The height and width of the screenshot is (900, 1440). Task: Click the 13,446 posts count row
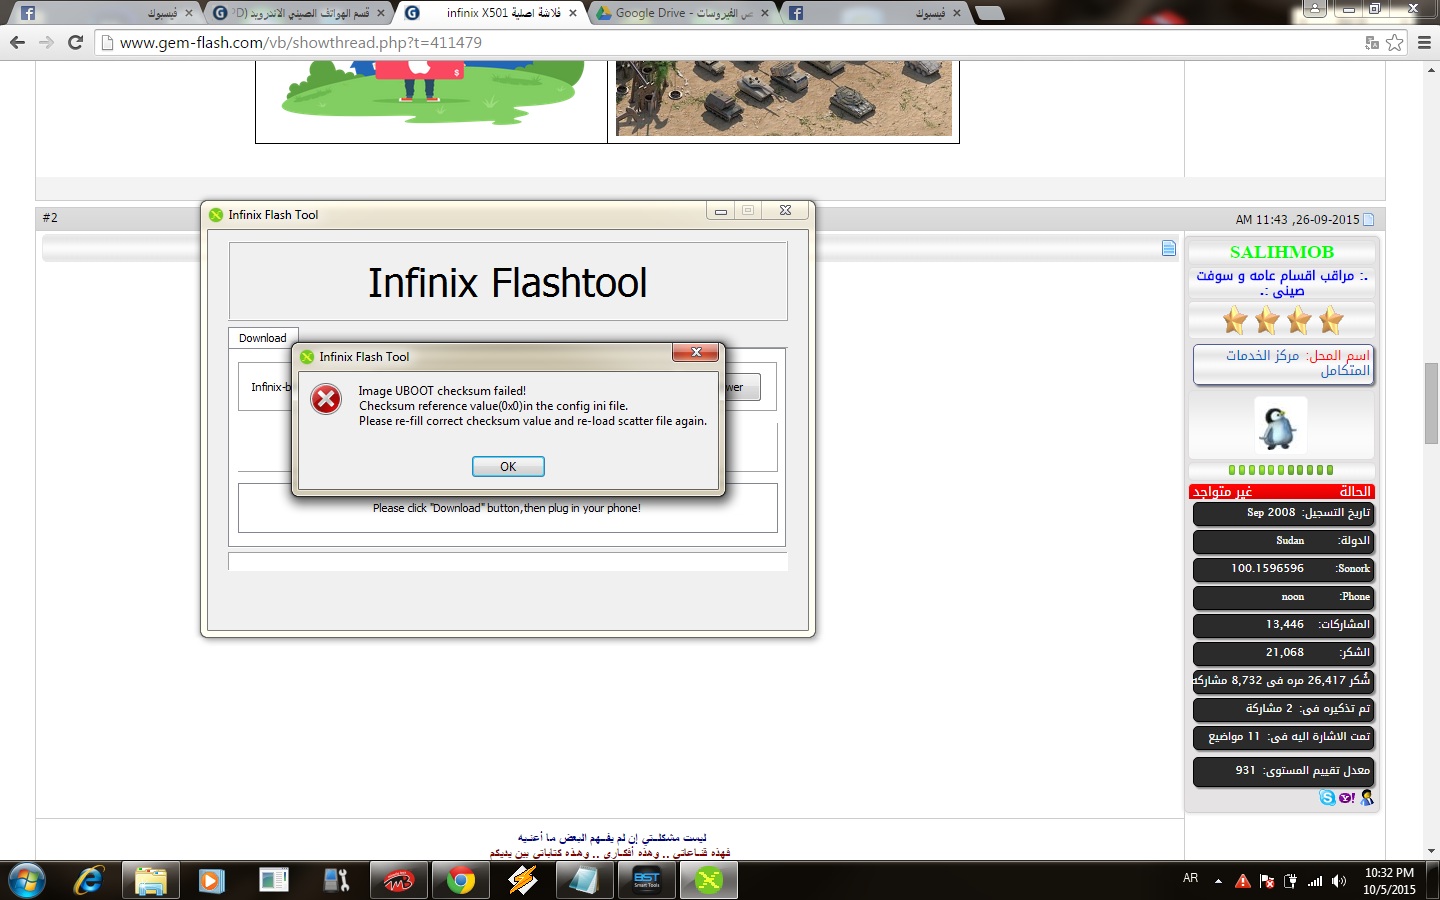pos(1283,625)
